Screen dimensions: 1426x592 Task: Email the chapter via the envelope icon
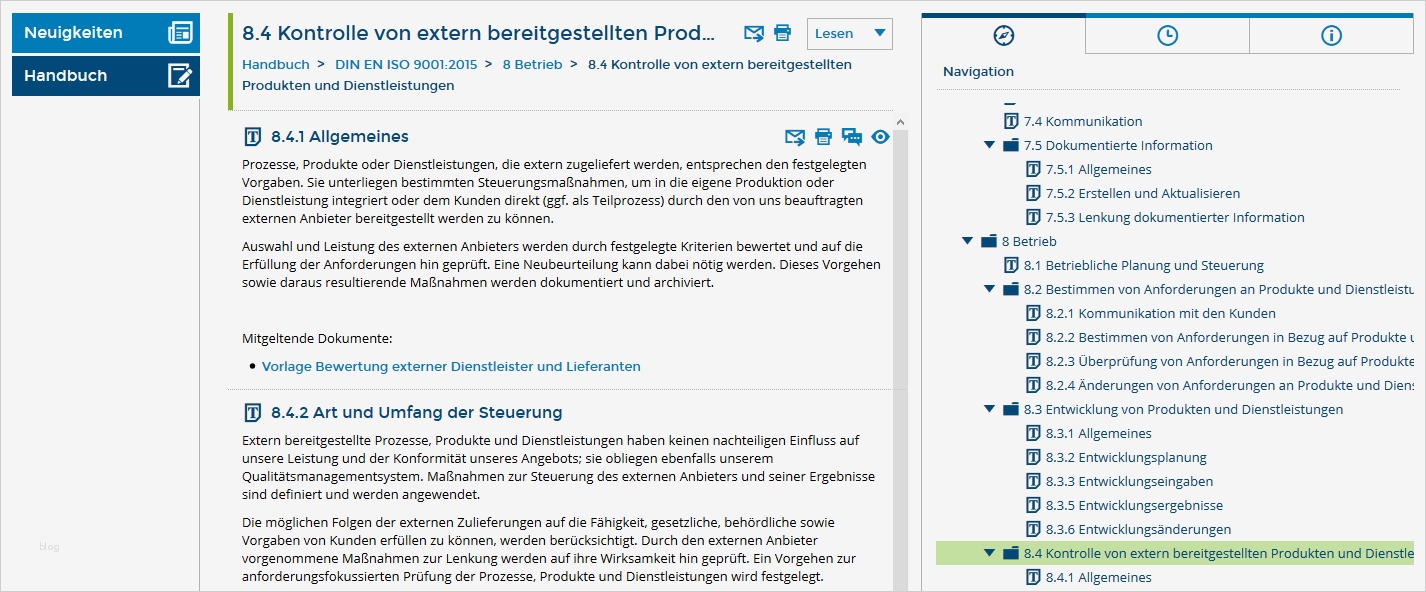(x=752, y=32)
